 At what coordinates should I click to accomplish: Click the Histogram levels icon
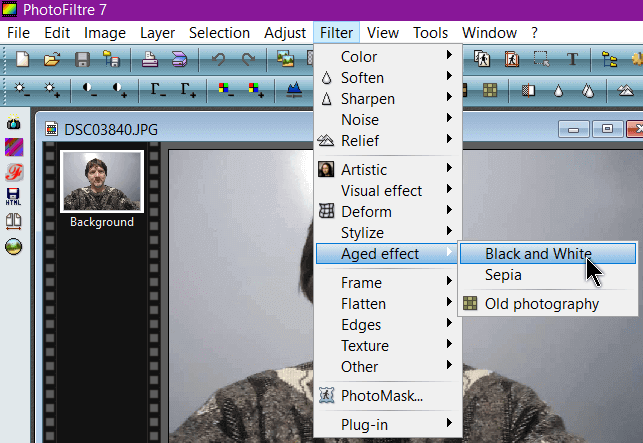point(293,91)
